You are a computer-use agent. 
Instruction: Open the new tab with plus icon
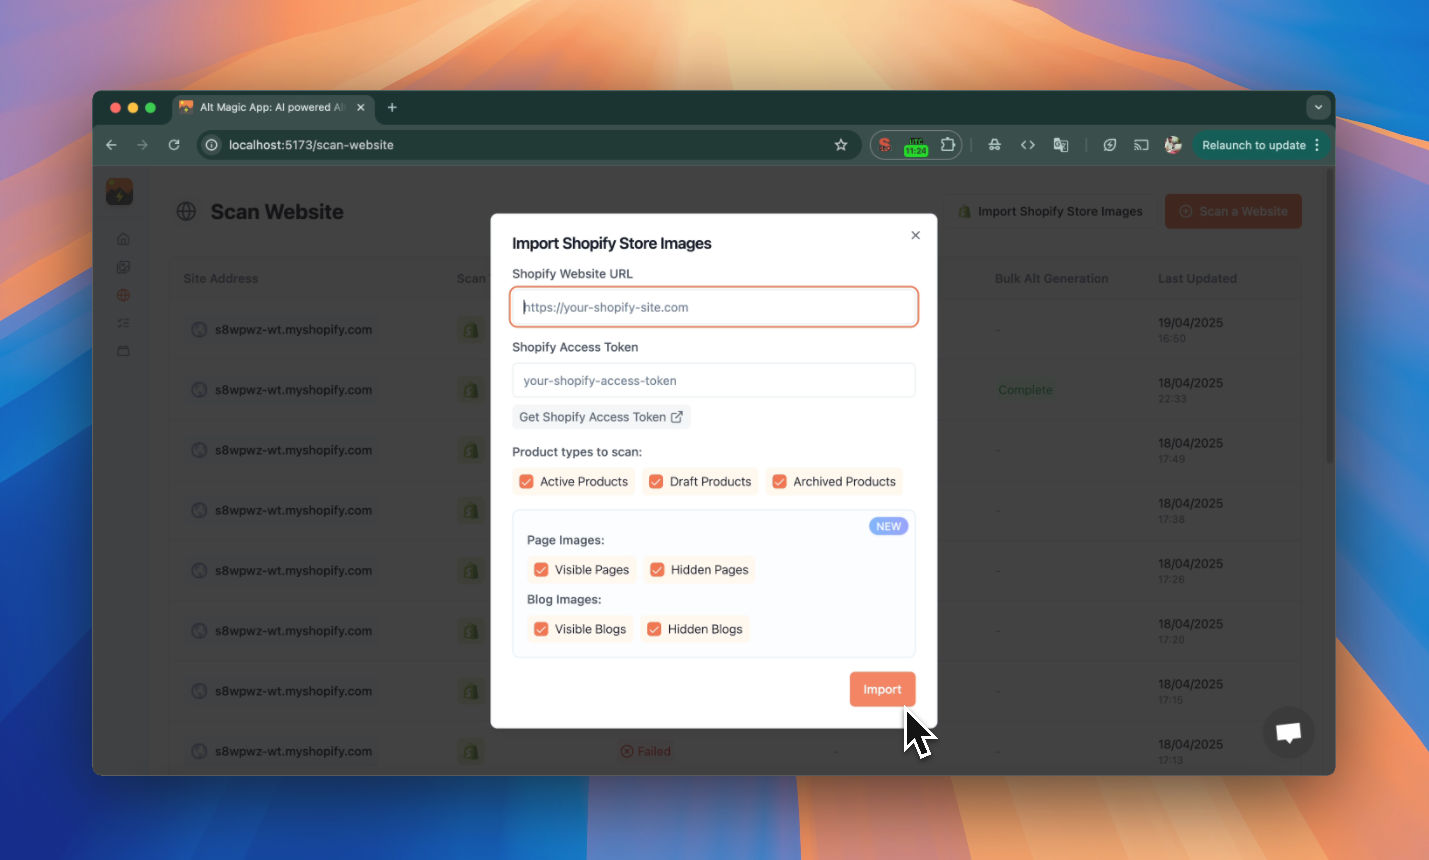coord(392,107)
